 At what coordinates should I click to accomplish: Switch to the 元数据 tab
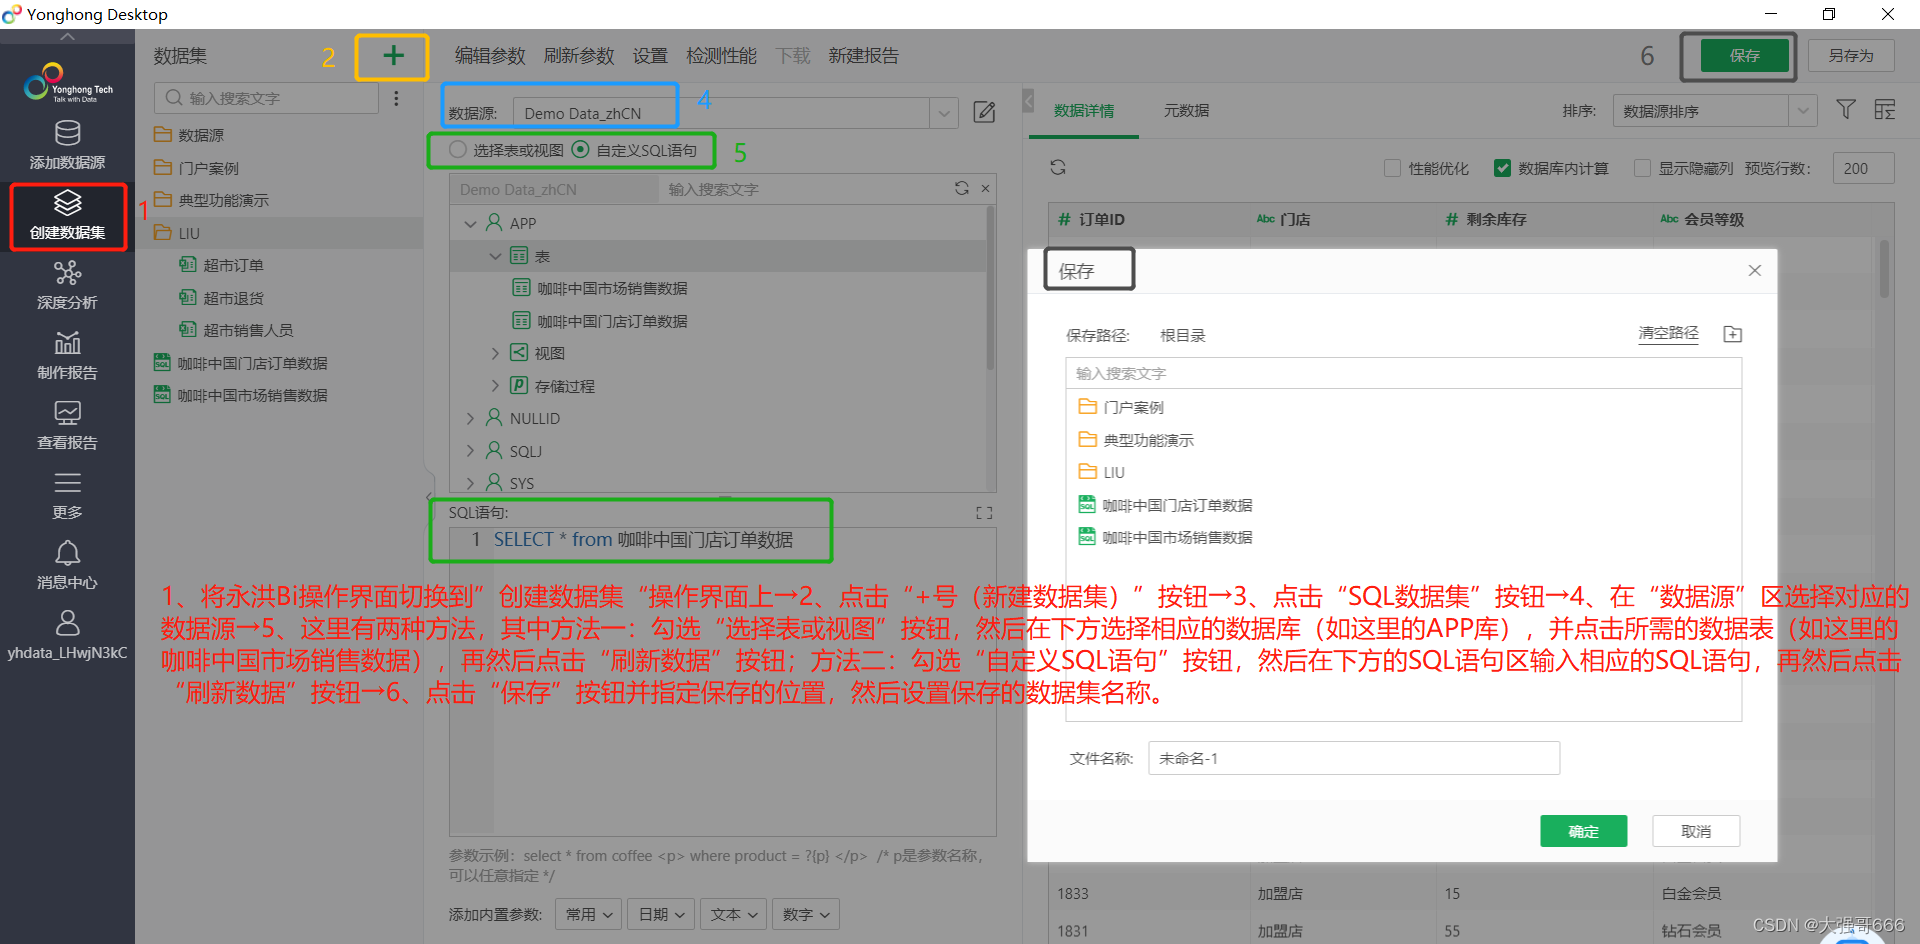coord(1186,111)
